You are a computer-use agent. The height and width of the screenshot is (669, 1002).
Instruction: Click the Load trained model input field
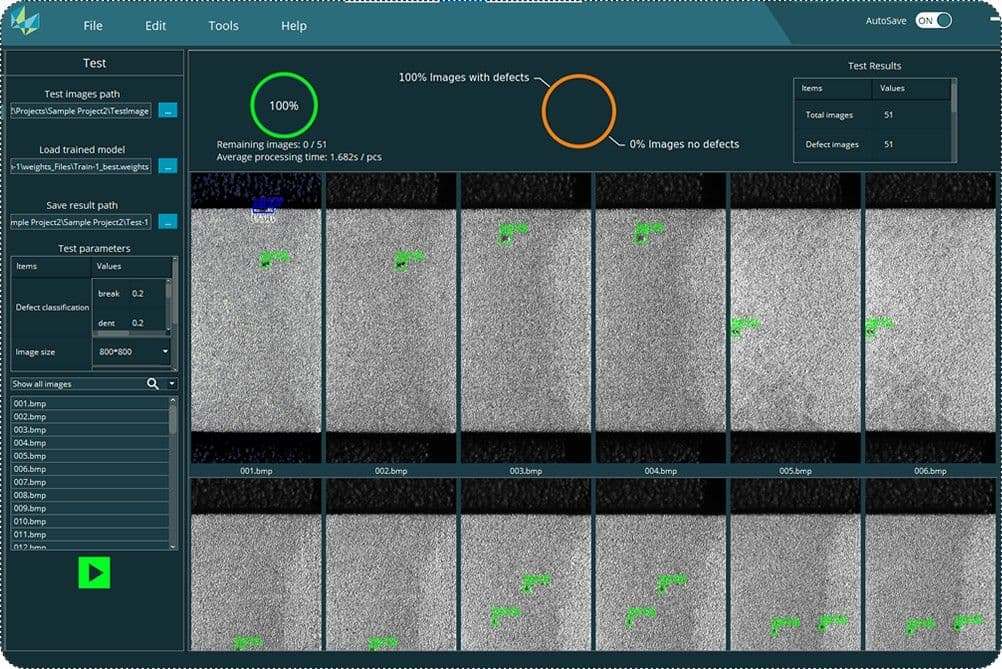click(x=80, y=166)
